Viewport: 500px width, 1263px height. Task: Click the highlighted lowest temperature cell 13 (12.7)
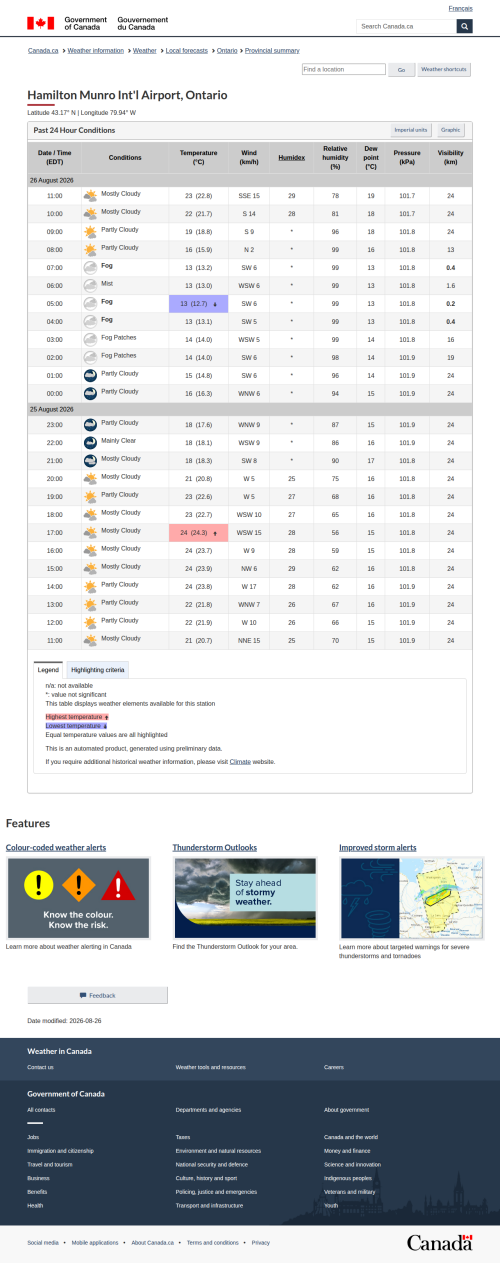click(x=199, y=303)
